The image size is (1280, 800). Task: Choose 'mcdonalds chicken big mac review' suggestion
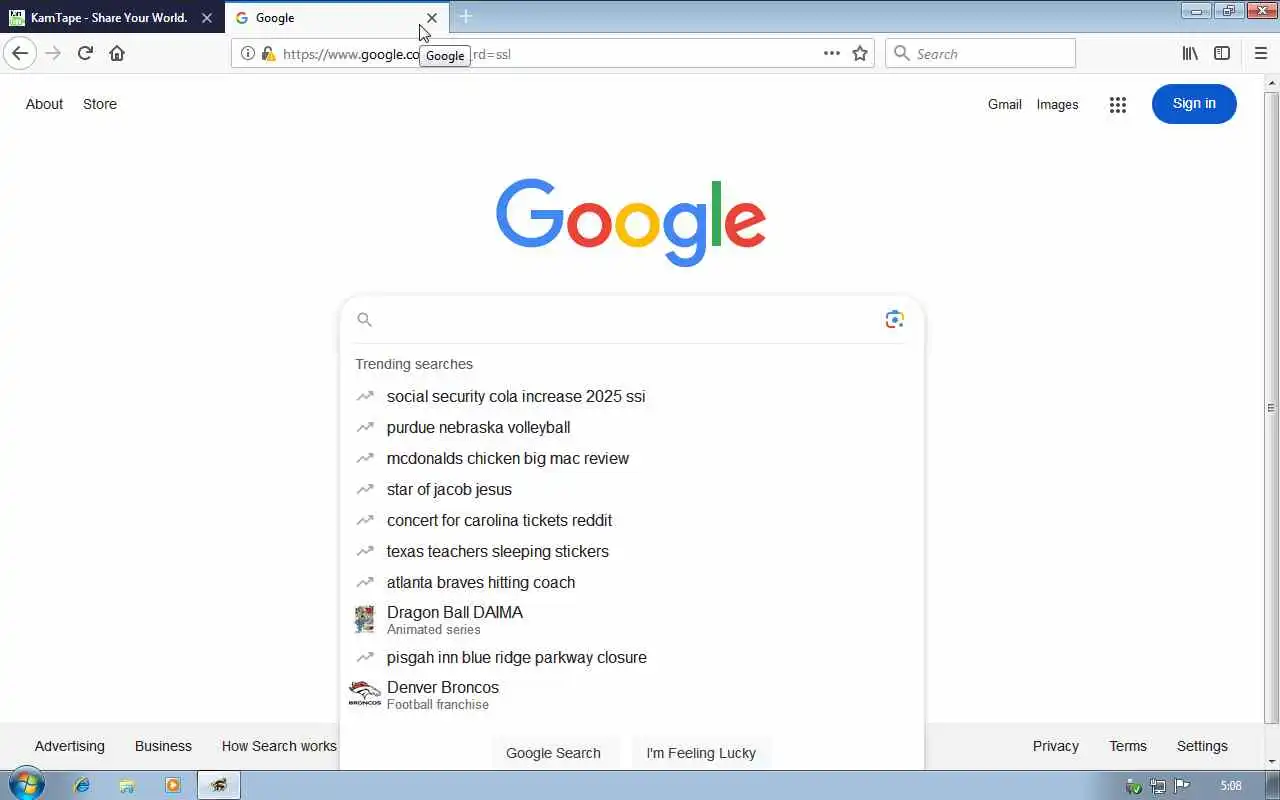pos(632,458)
